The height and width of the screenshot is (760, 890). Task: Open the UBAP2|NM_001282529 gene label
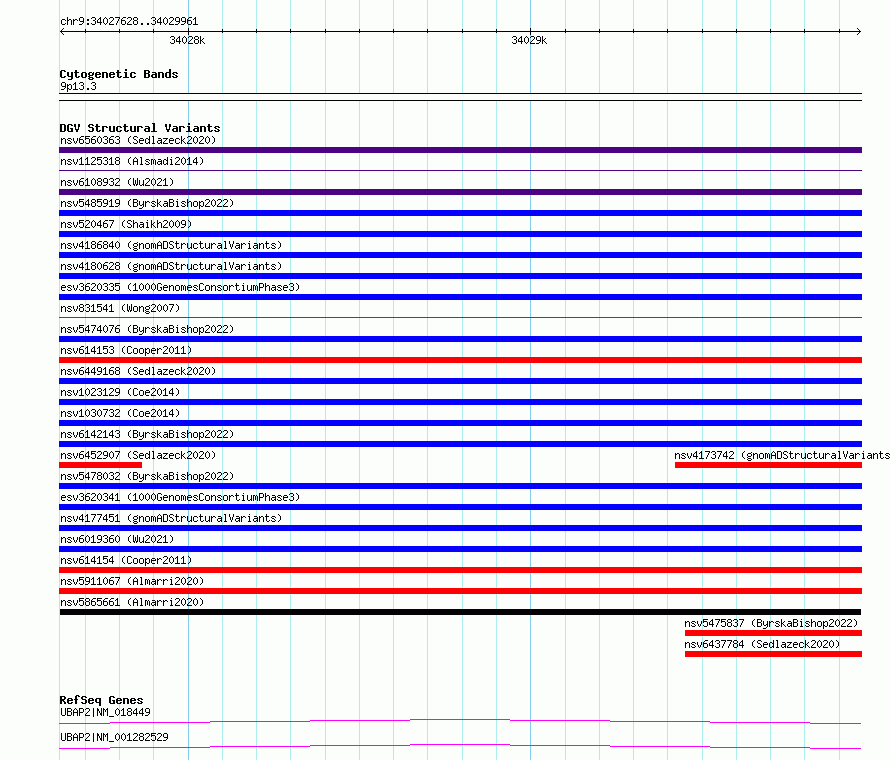click(114, 737)
